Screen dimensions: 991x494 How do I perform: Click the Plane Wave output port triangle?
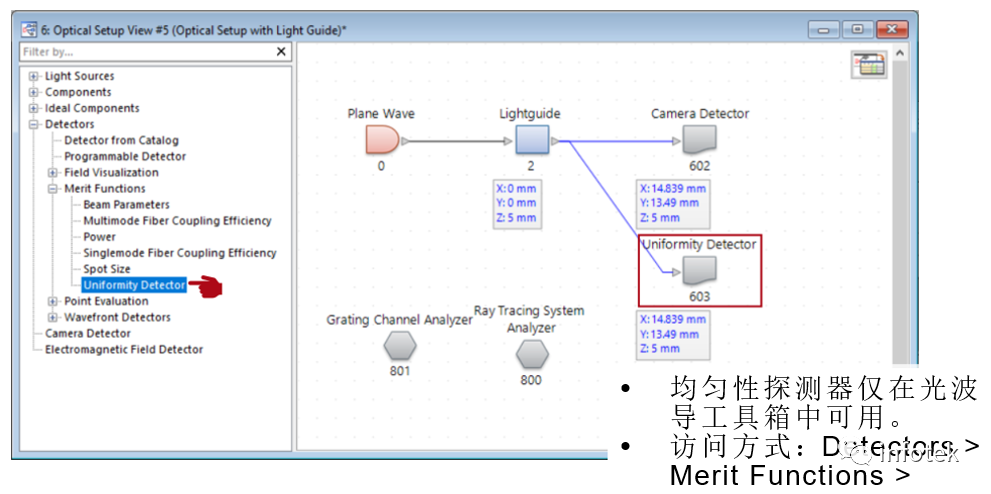405,141
